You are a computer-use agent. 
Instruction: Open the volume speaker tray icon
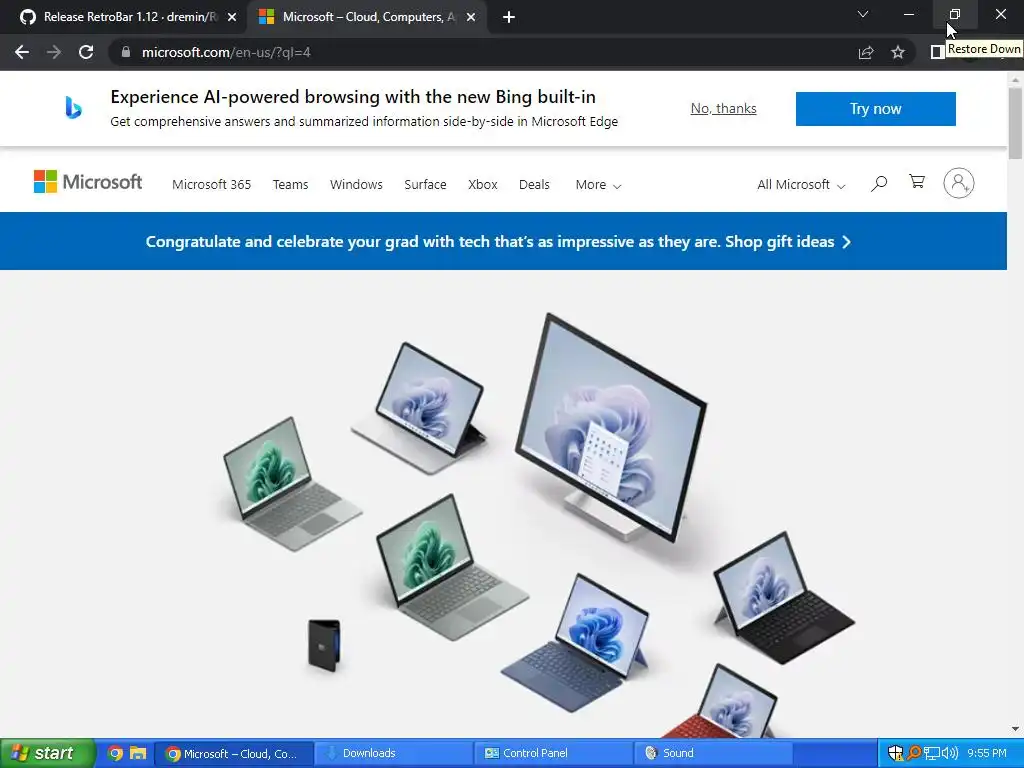point(950,754)
